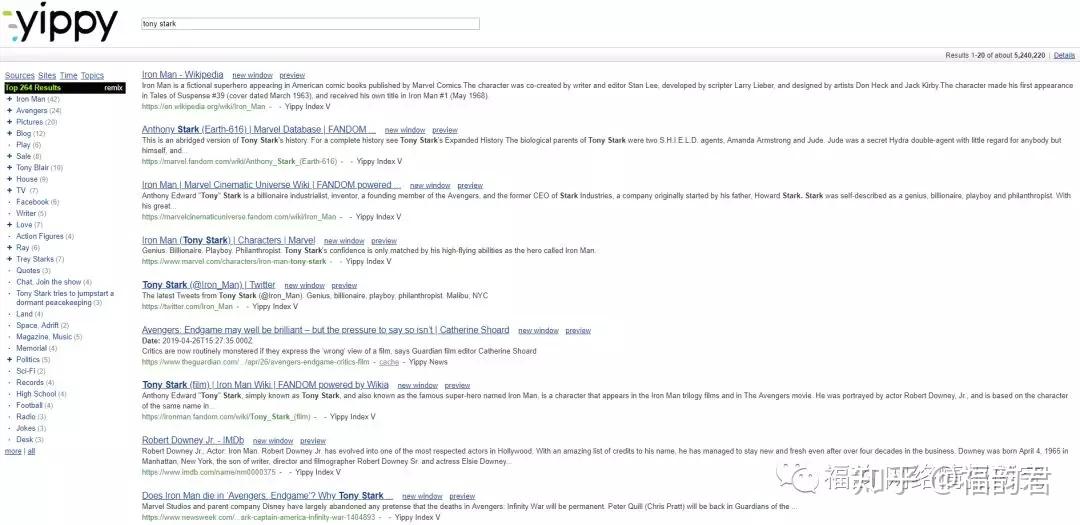The height and width of the screenshot is (525, 1080).
Task: Expand the Trey Starks cluster plus sign
Action: tap(9, 259)
